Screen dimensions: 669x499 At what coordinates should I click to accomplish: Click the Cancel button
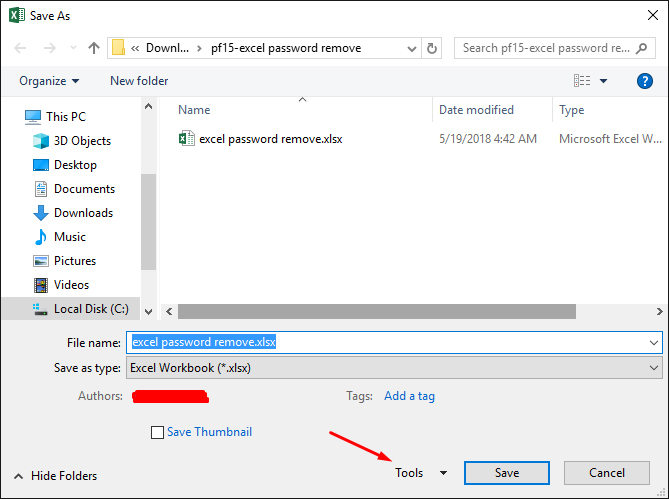pyautogui.click(x=607, y=473)
